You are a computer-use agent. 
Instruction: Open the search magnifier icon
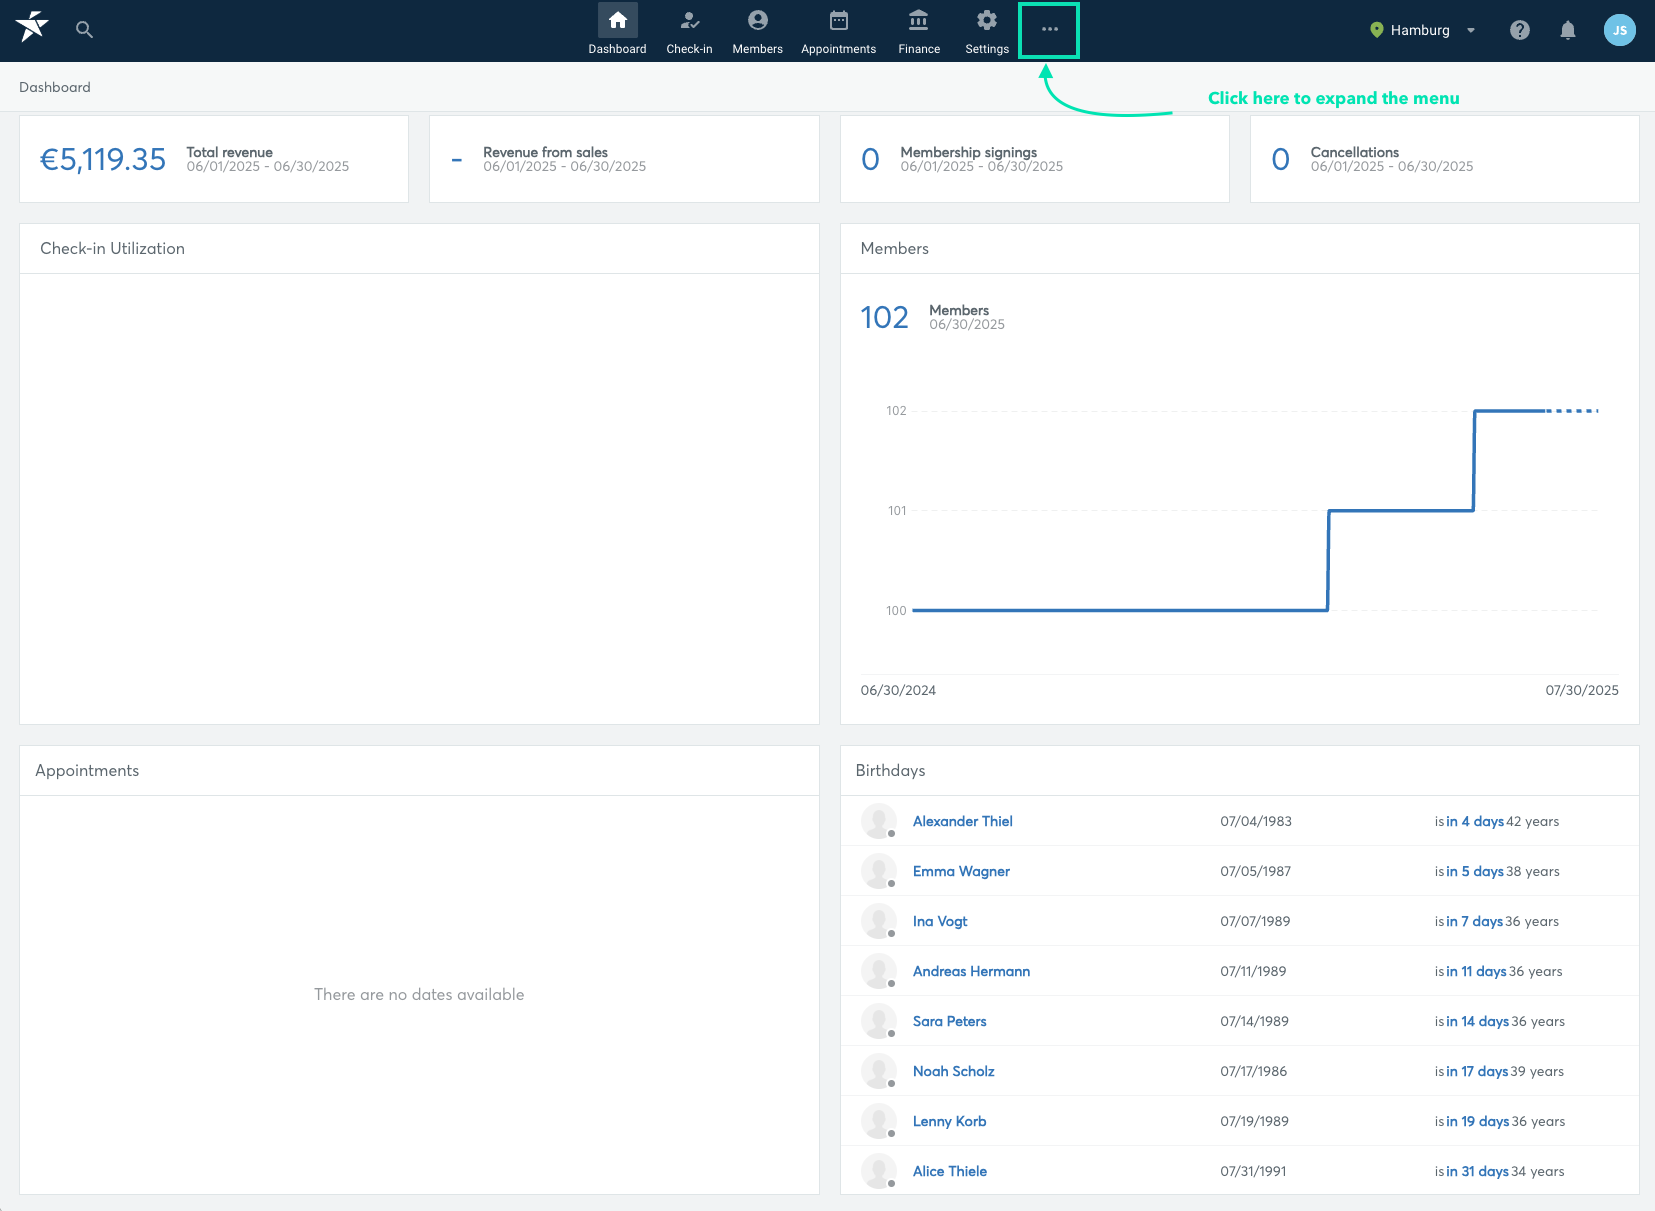coord(85,30)
